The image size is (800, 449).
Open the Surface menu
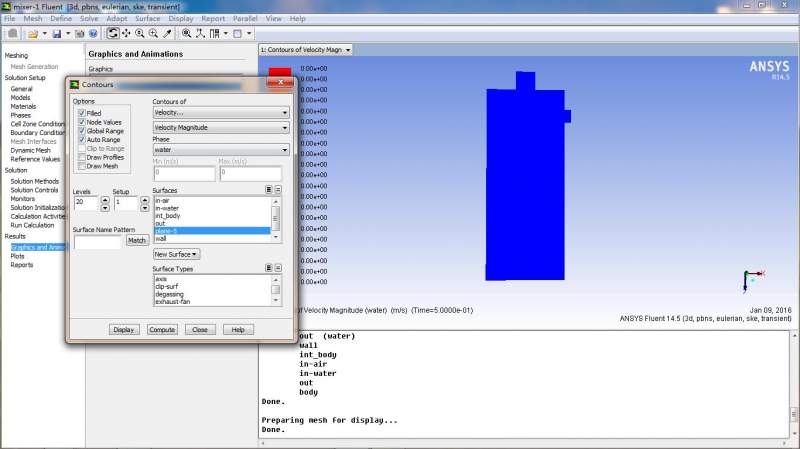[147, 18]
